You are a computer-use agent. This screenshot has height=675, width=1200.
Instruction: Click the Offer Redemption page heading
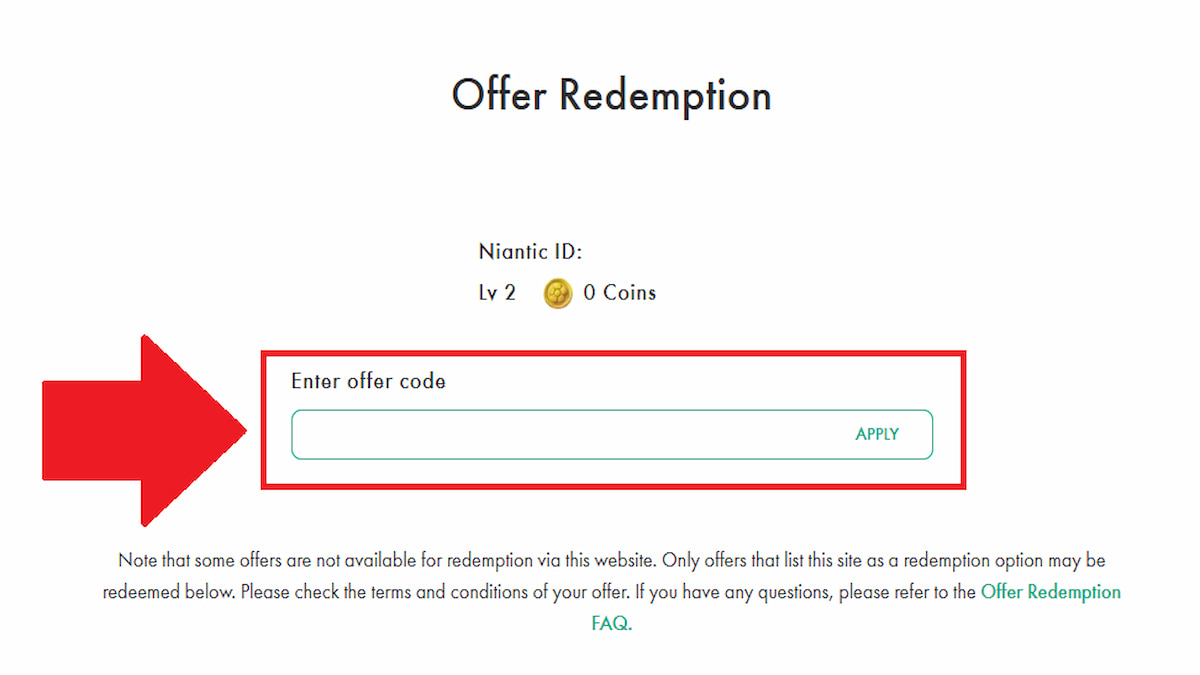(611, 96)
